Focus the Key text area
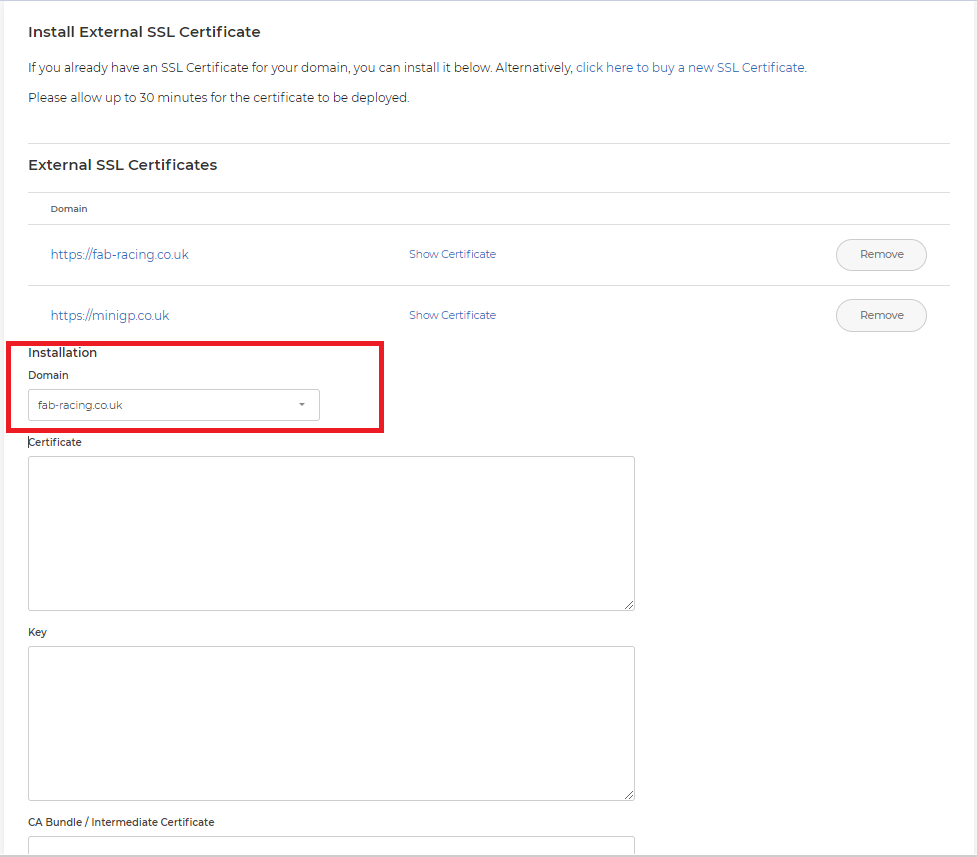Viewport: 977px width, 857px height. pos(331,724)
